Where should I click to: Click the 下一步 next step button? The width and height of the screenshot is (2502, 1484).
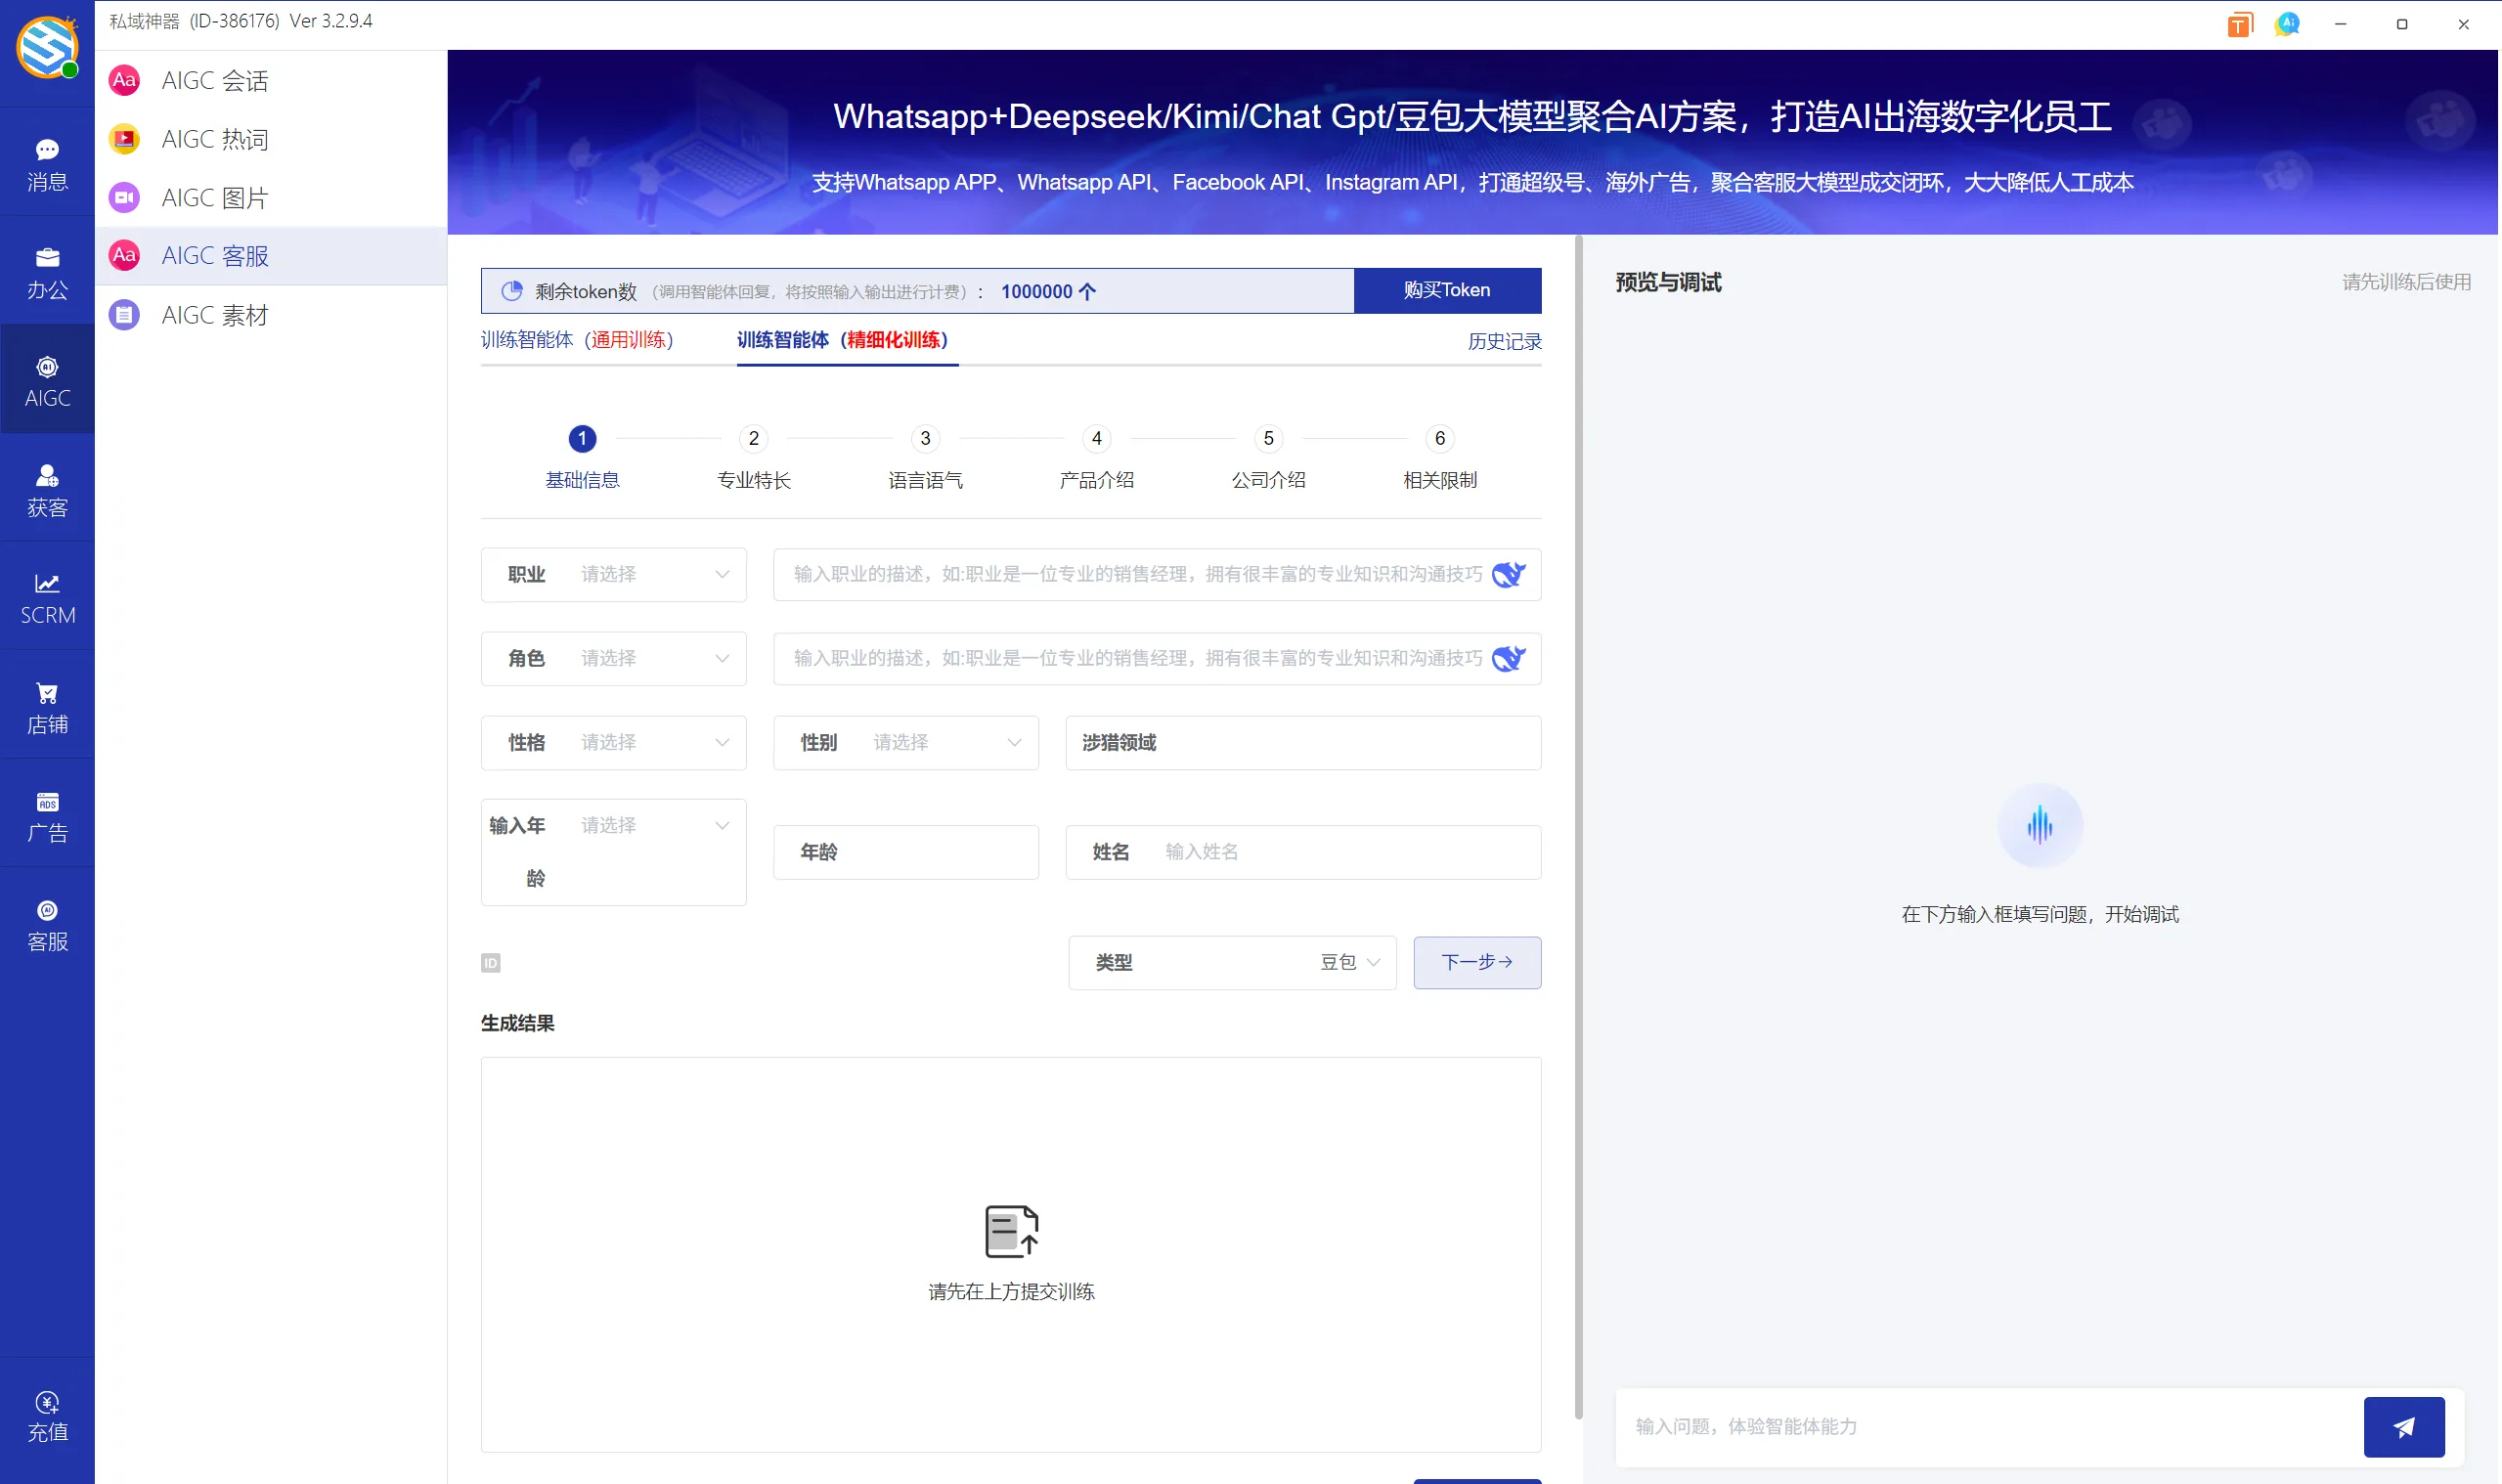pyautogui.click(x=1477, y=962)
